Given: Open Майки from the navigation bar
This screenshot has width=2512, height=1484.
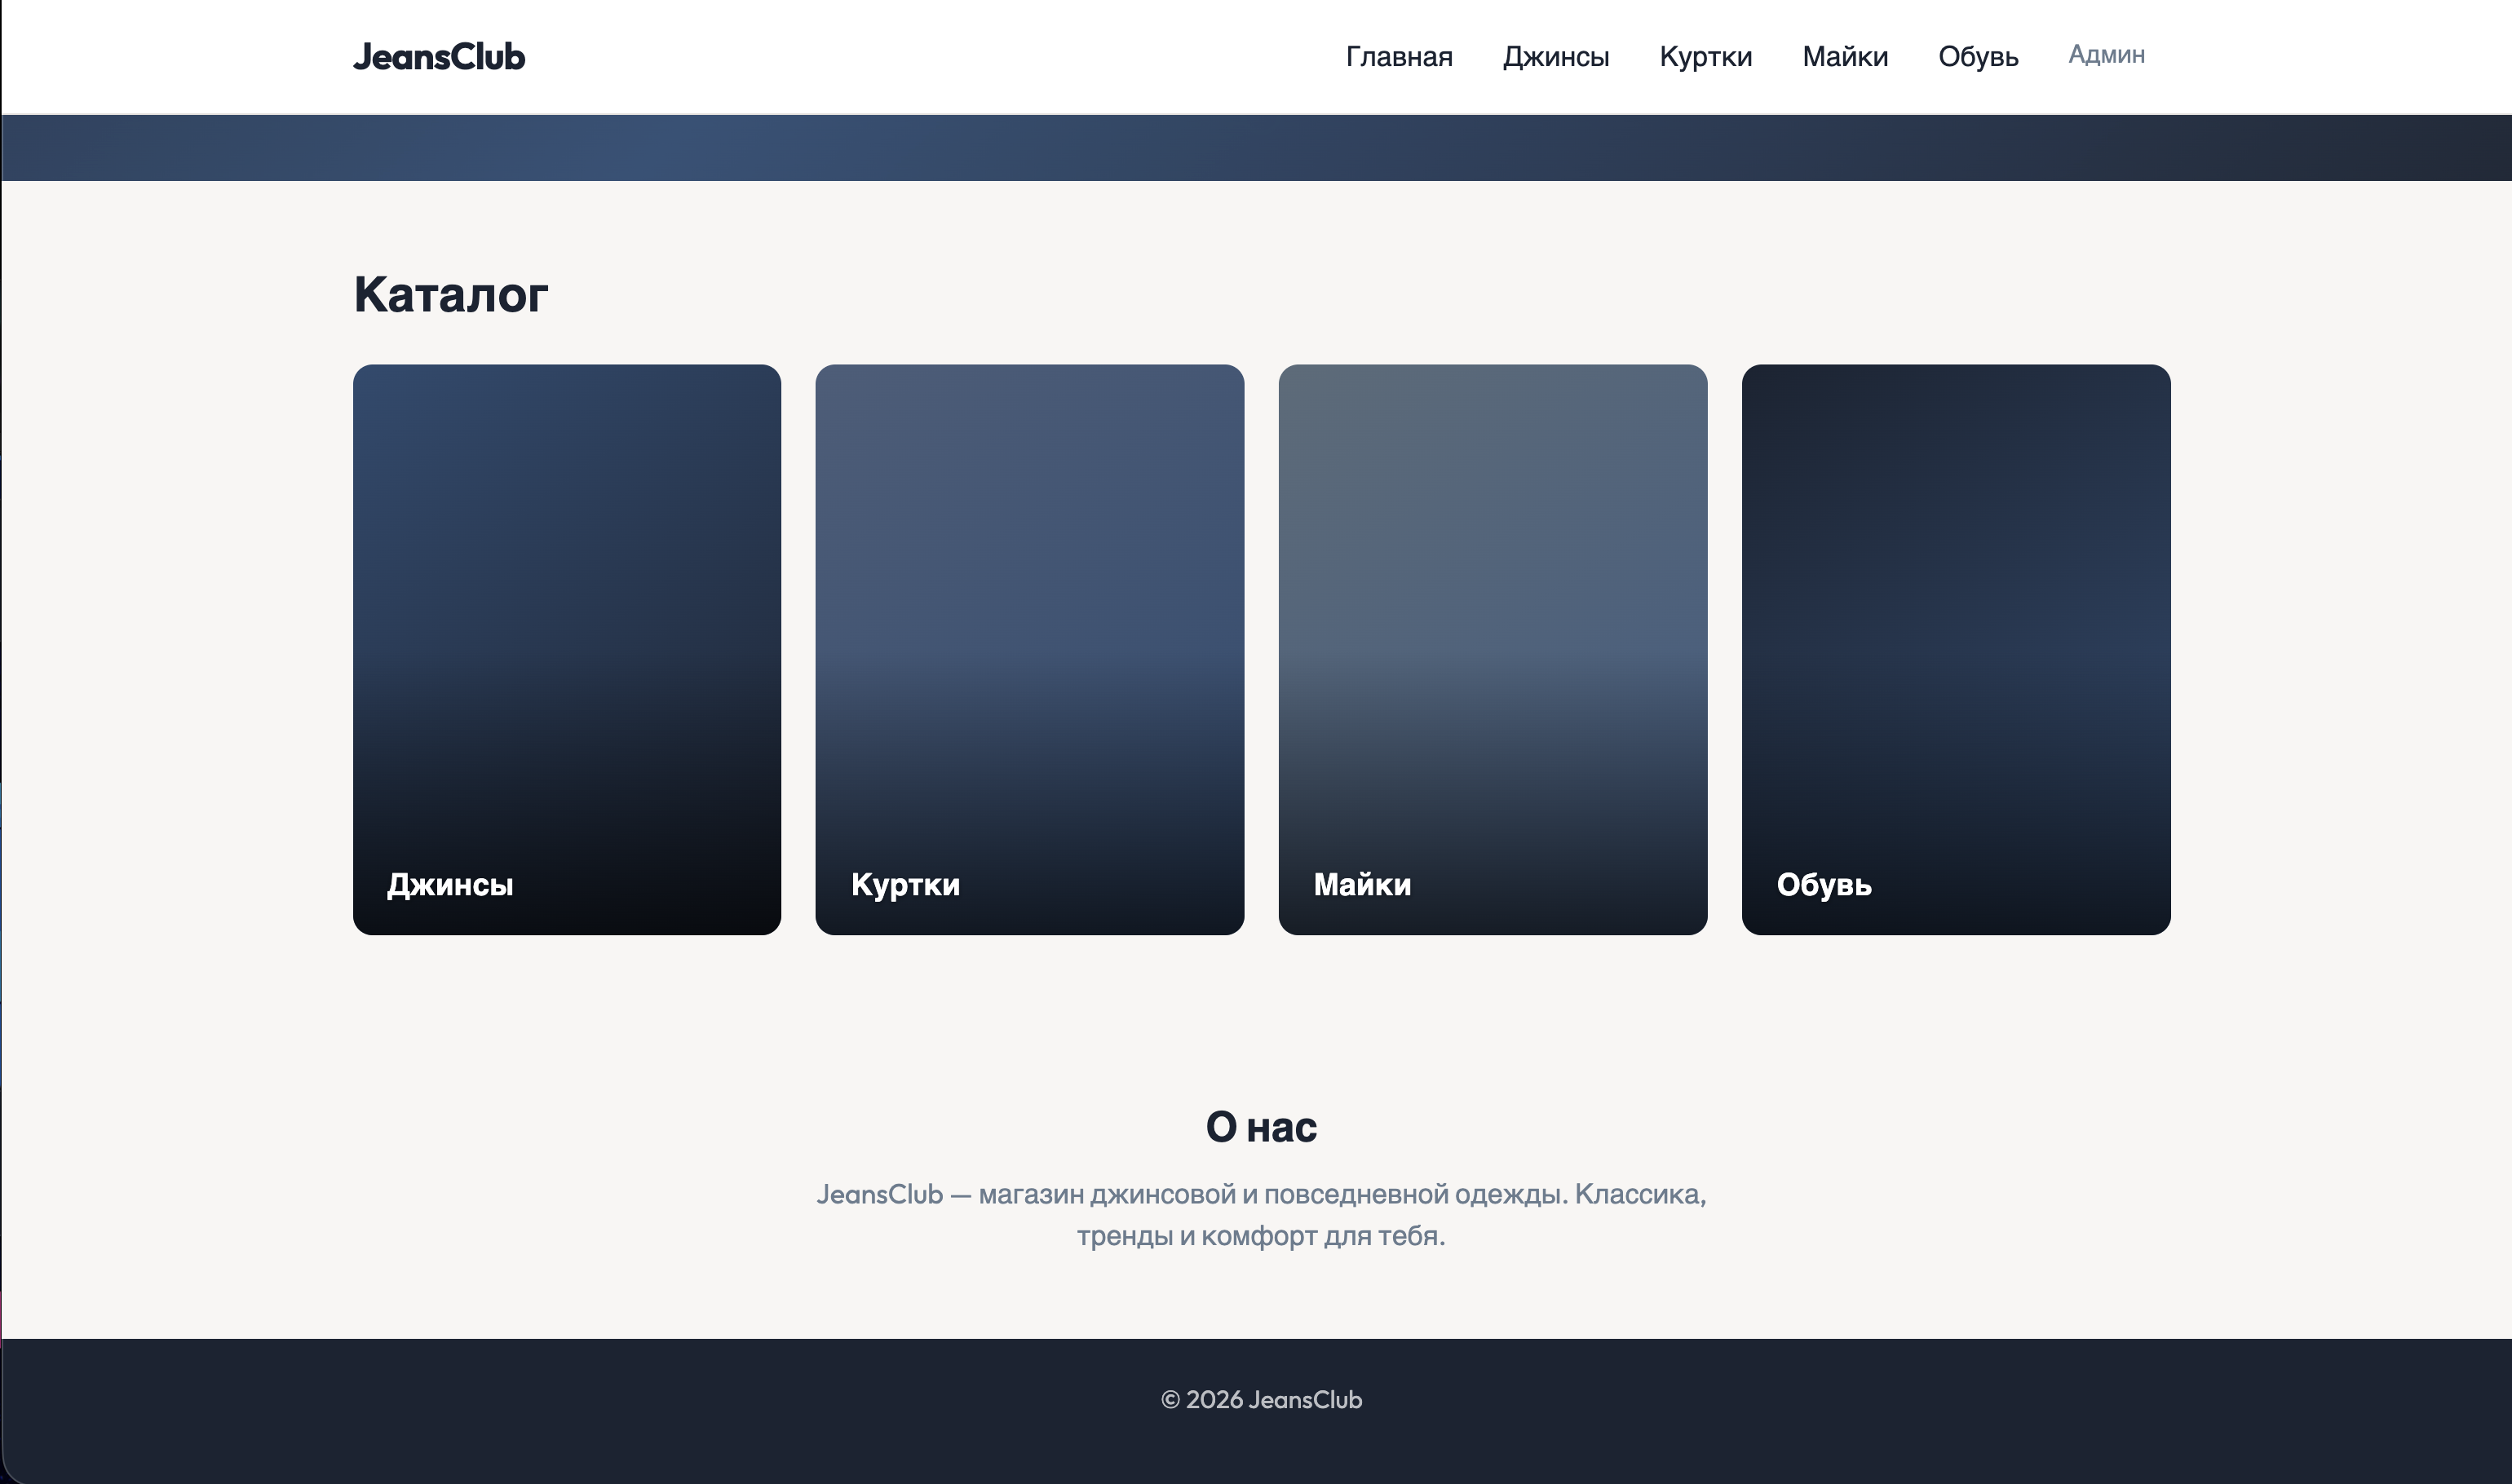Looking at the screenshot, I should pos(1844,57).
